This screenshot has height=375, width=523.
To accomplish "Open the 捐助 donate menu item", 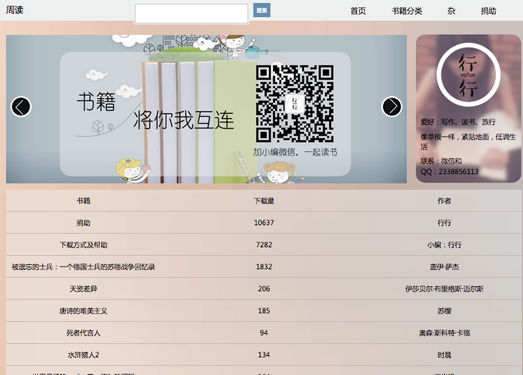I will pos(488,11).
